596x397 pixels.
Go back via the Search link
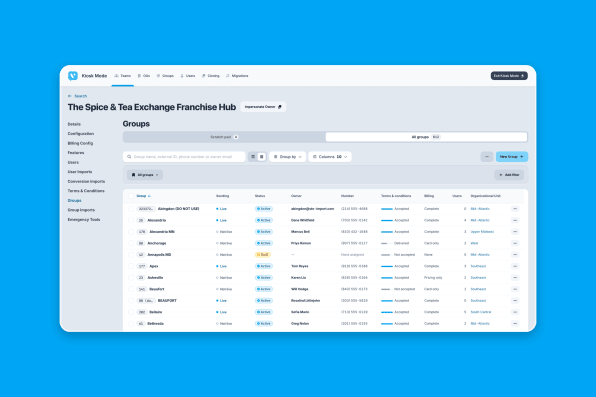[x=78, y=96]
